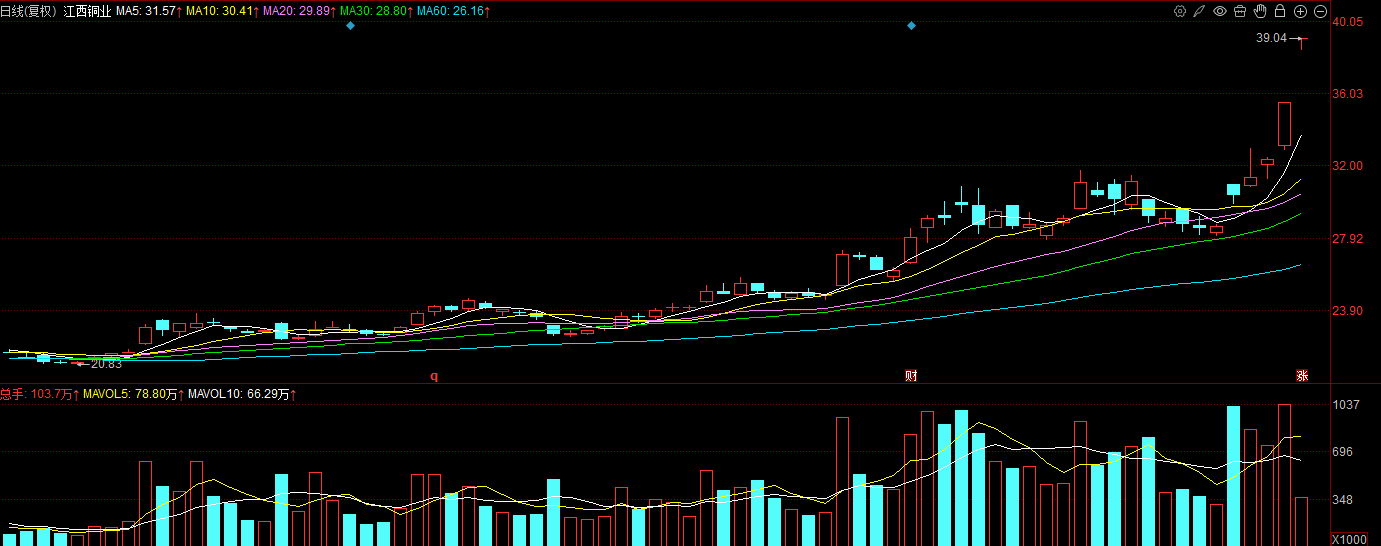Open the toolbox briefcase icon

[x=1240, y=11]
